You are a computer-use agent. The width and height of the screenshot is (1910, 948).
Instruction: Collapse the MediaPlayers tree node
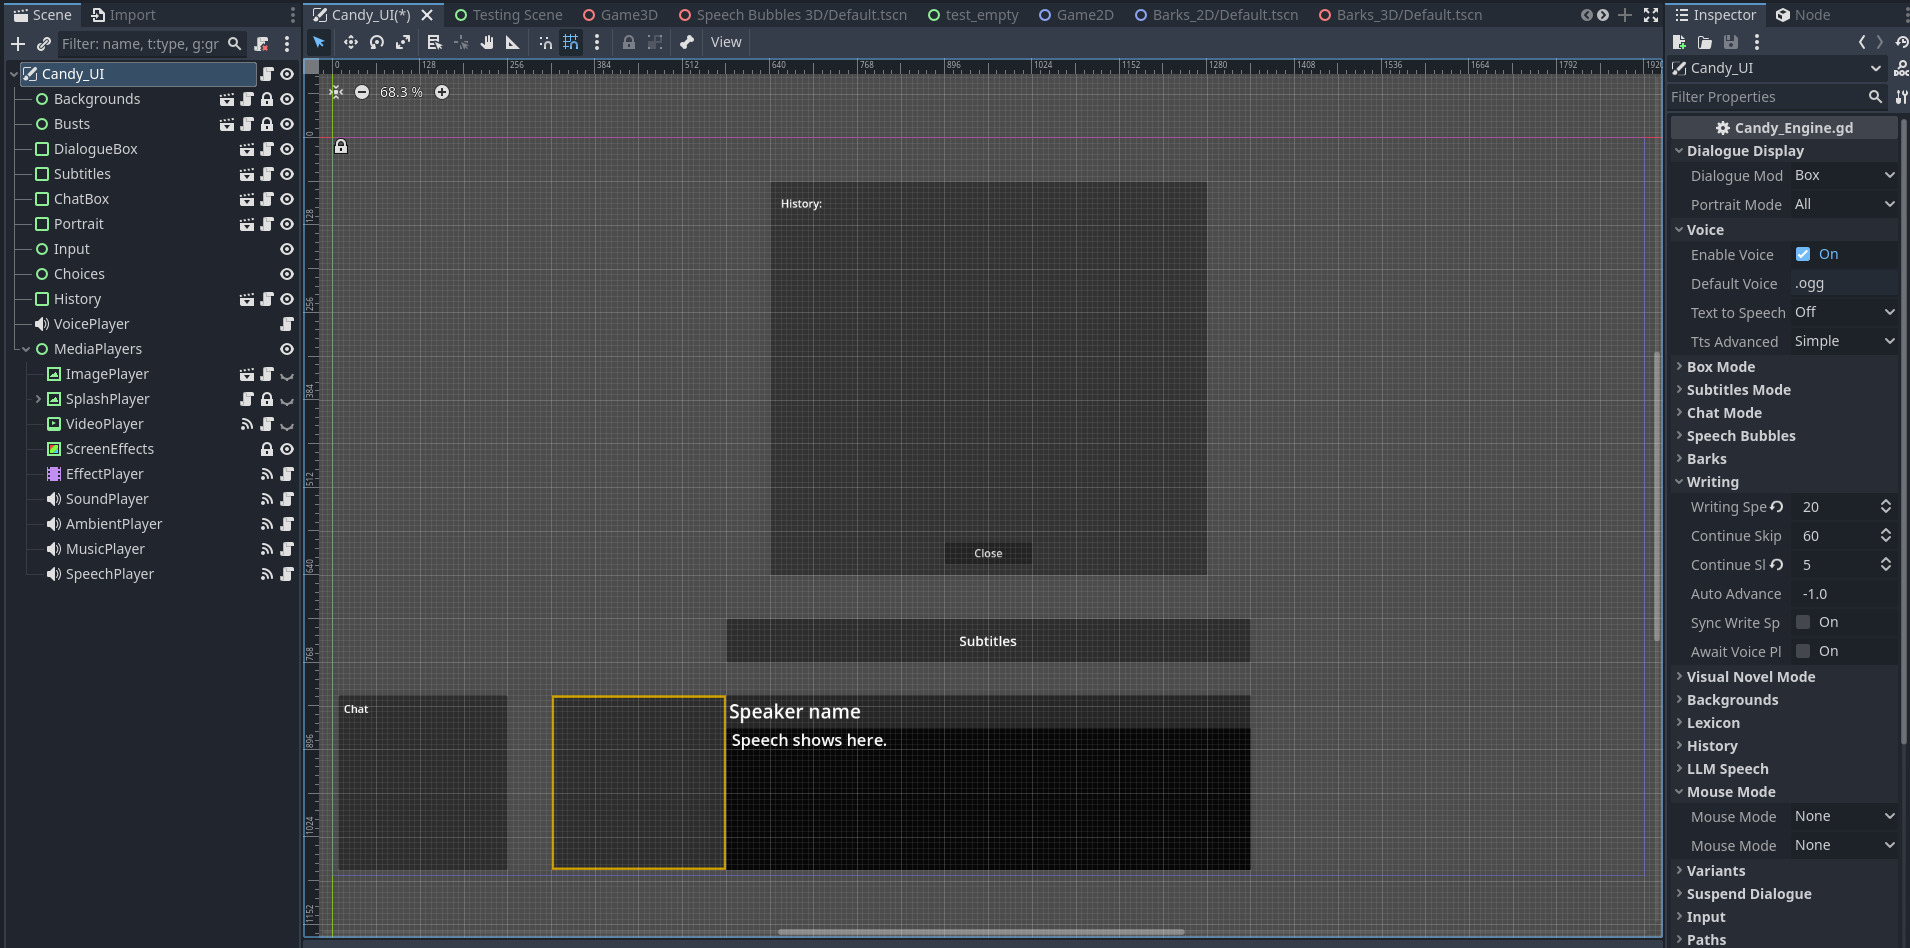26,349
